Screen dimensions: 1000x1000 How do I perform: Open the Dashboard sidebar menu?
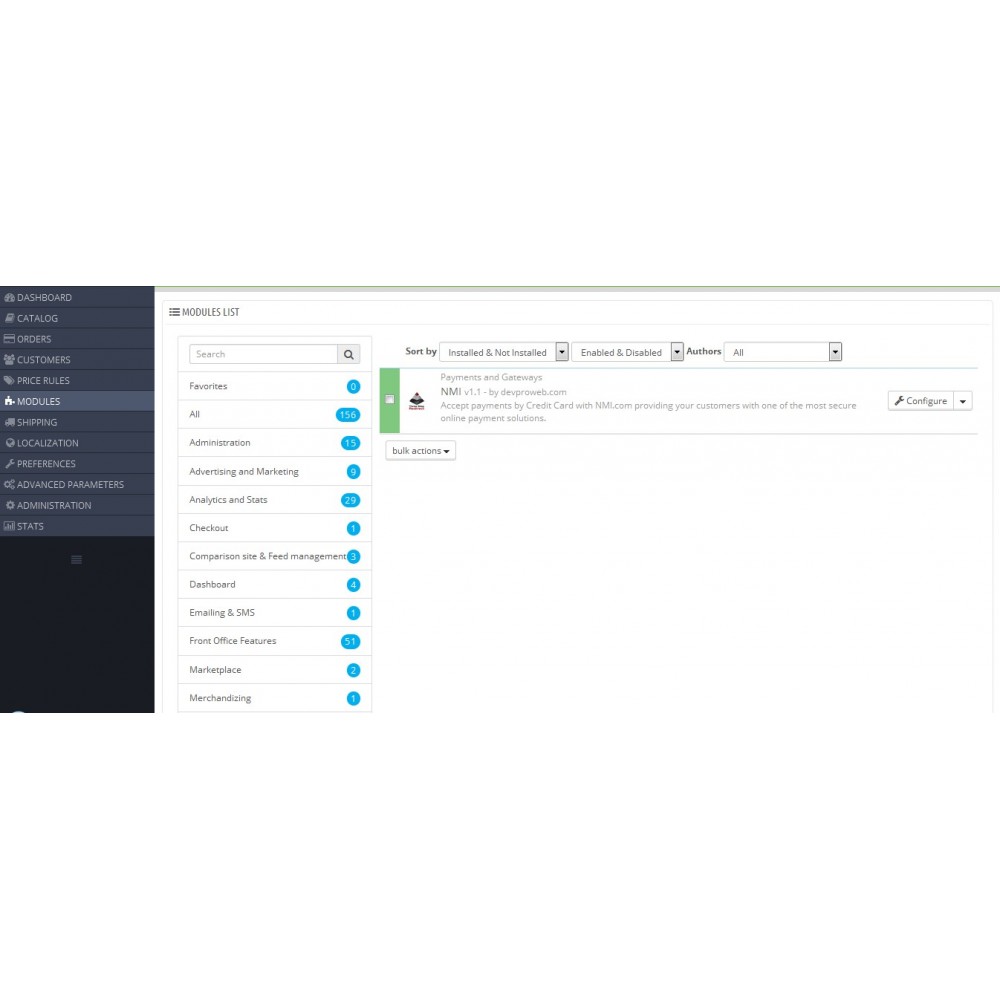click(77, 297)
